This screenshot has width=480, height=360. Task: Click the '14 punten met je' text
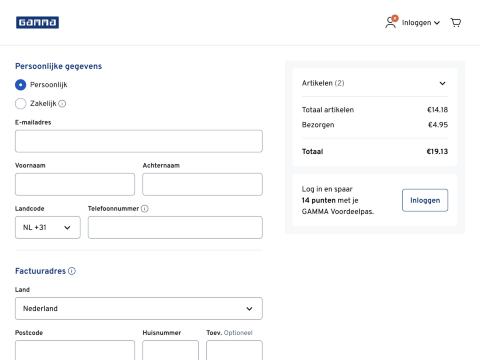(x=330, y=200)
